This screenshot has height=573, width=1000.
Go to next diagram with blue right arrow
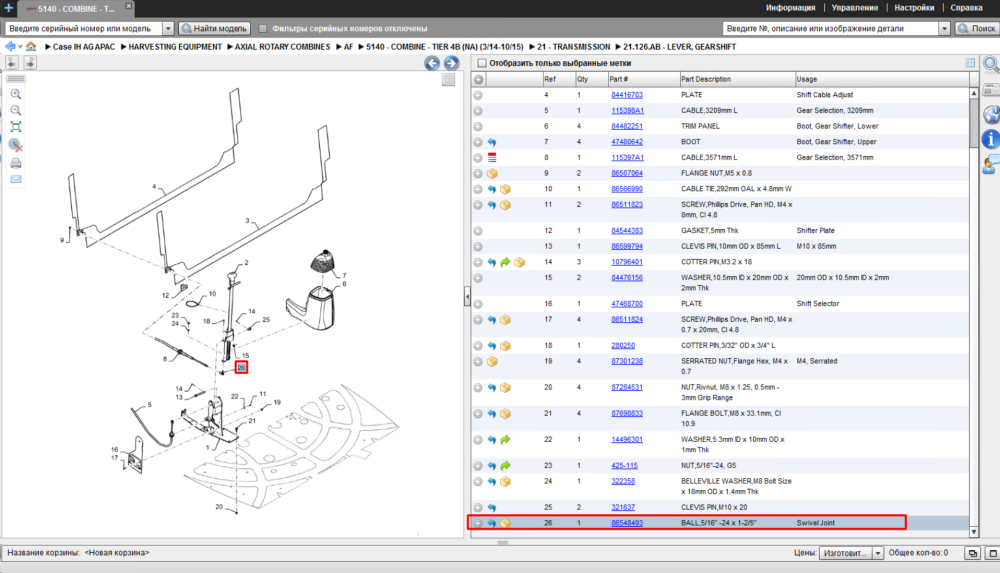[x=451, y=63]
